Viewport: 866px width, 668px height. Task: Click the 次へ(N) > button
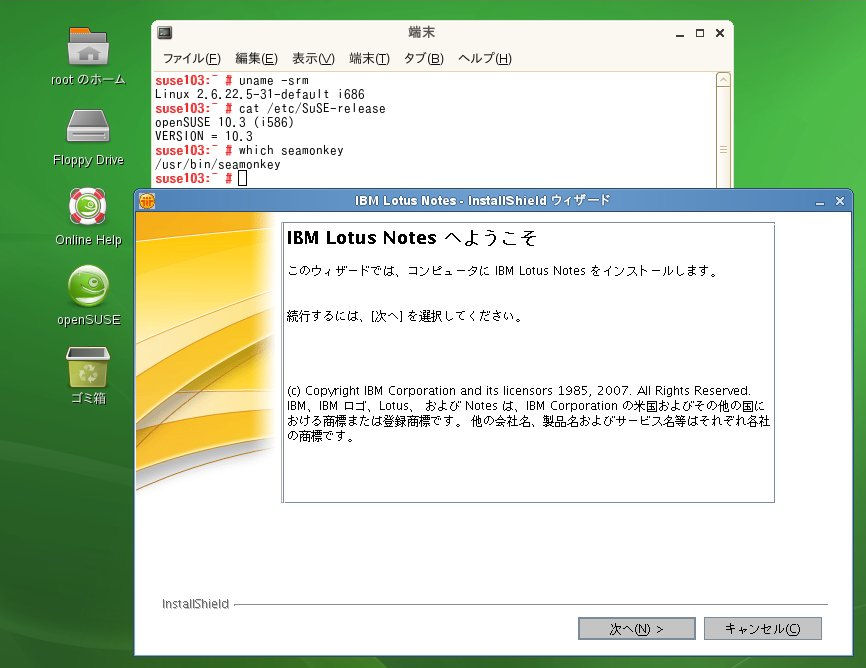636,629
